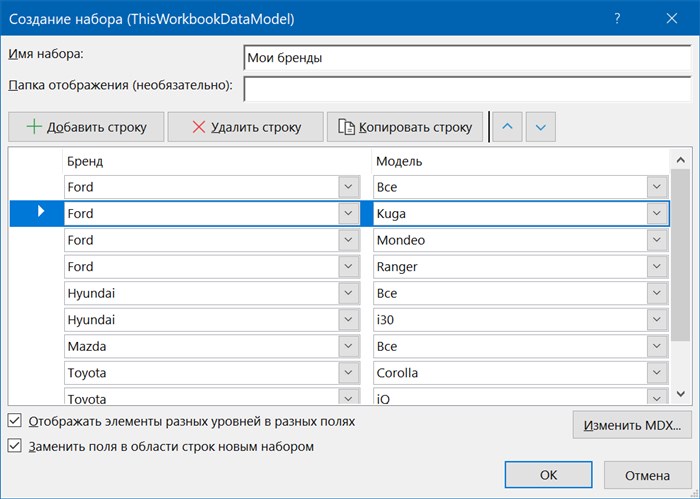This screenshot has width=700, height=499.
Task: Click the move row up arrow
Action: coord(507,127)
